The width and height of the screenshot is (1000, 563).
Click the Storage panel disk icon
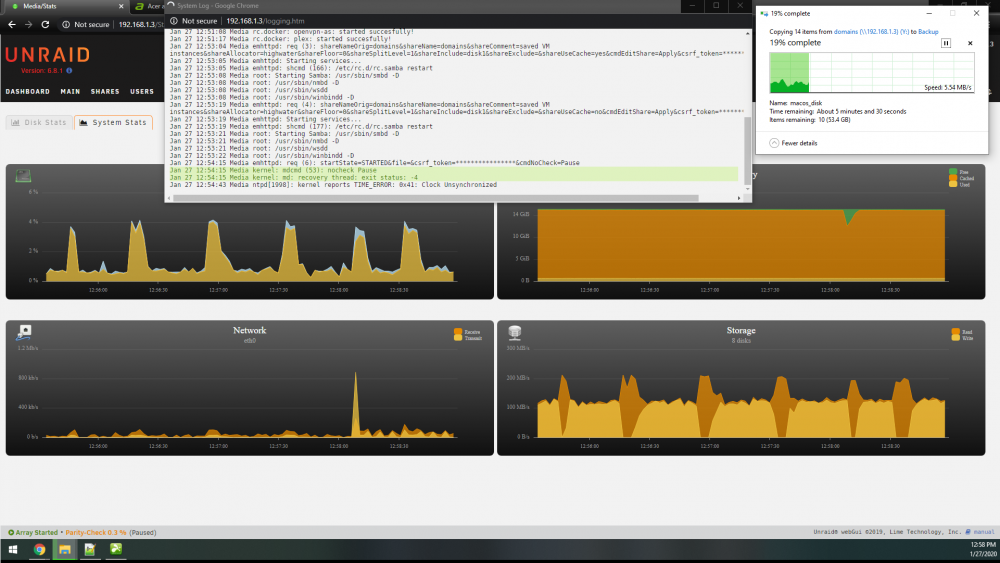click(515, 332)
